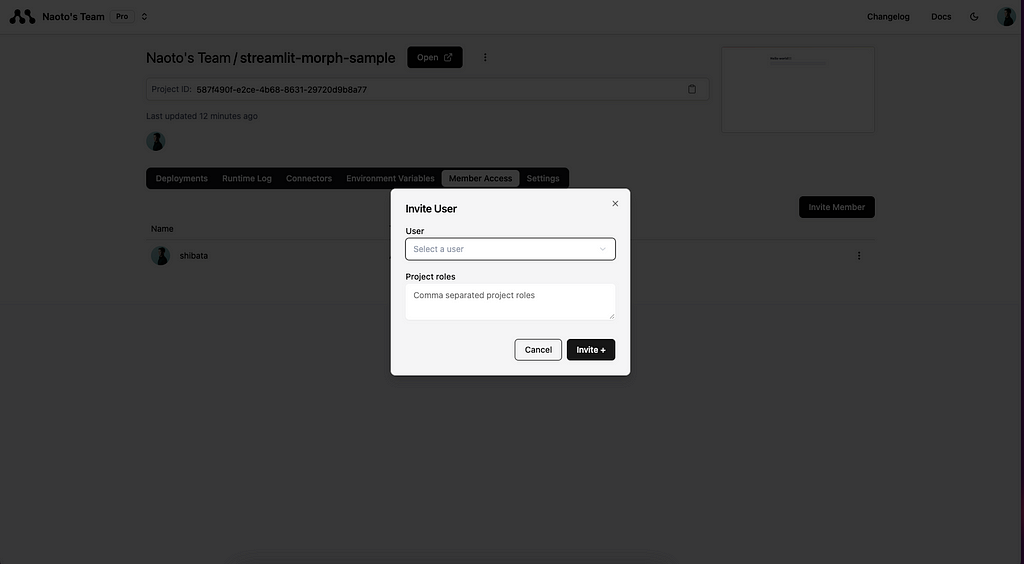Click the Morph logo icon in header

(x=22, y=17)
